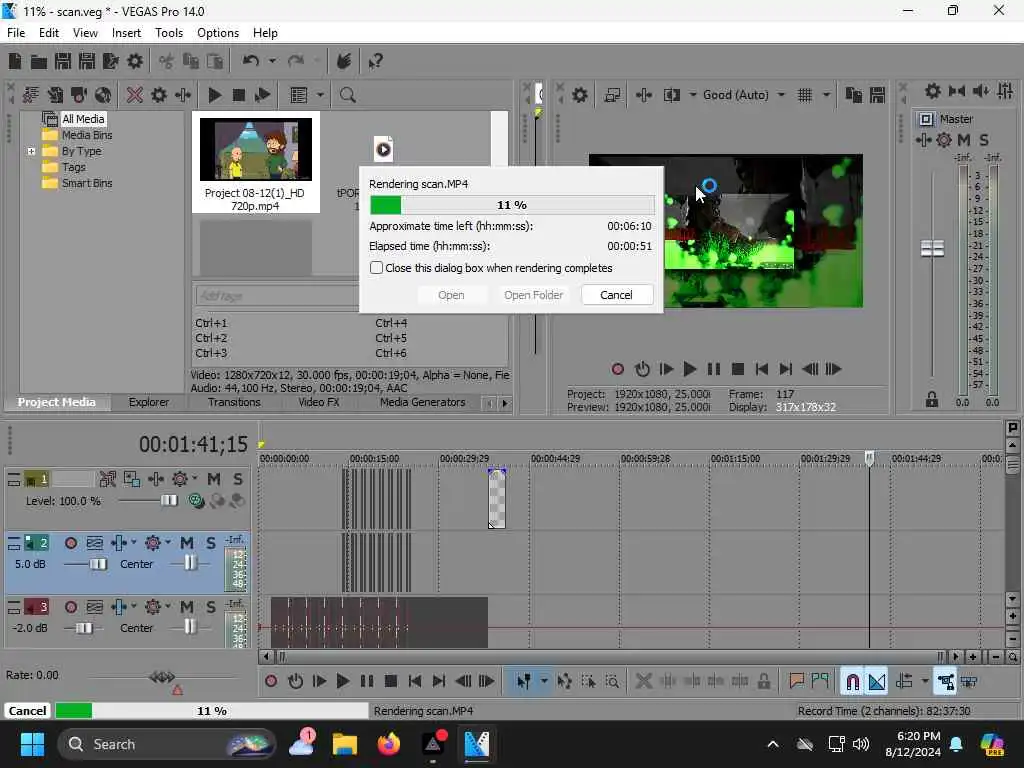
Task: Select Media Bins folder in tree
Action: (x=87, y=136)
